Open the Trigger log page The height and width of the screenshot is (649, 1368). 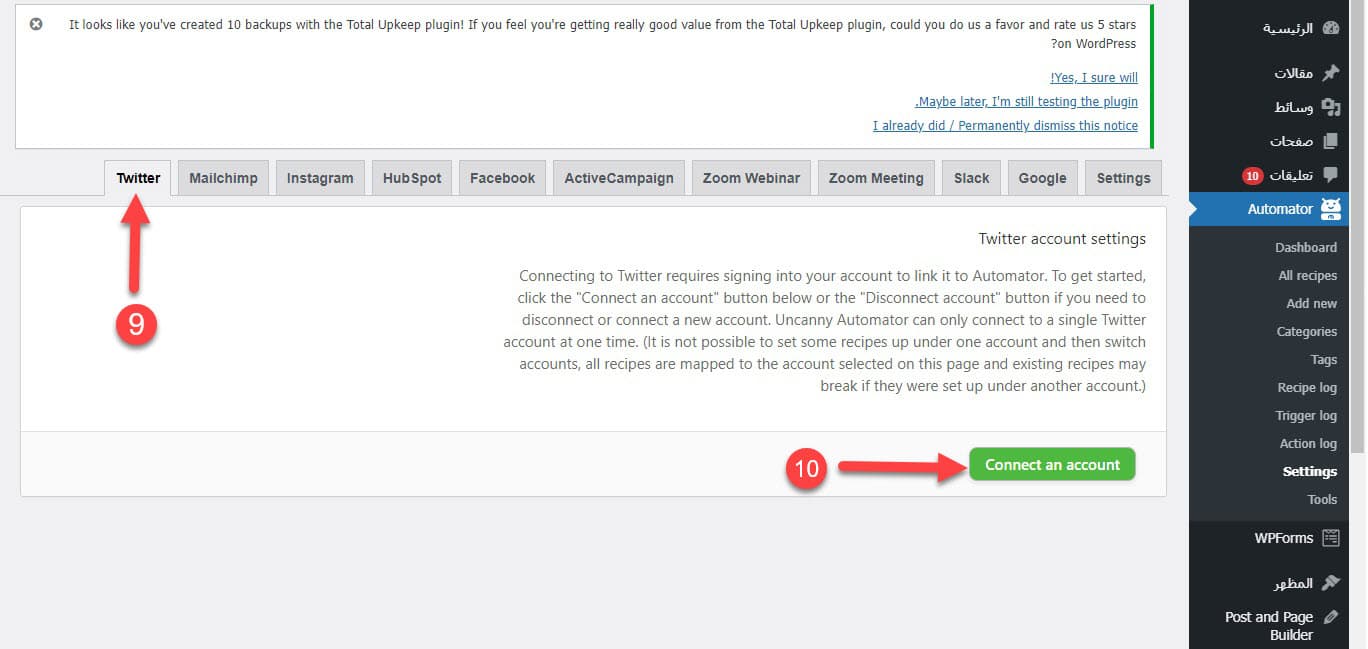(x=1306, y=415)
